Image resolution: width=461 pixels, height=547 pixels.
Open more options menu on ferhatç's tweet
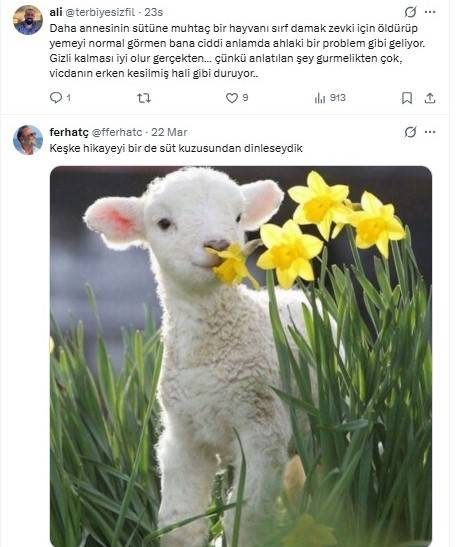(430, 132)
